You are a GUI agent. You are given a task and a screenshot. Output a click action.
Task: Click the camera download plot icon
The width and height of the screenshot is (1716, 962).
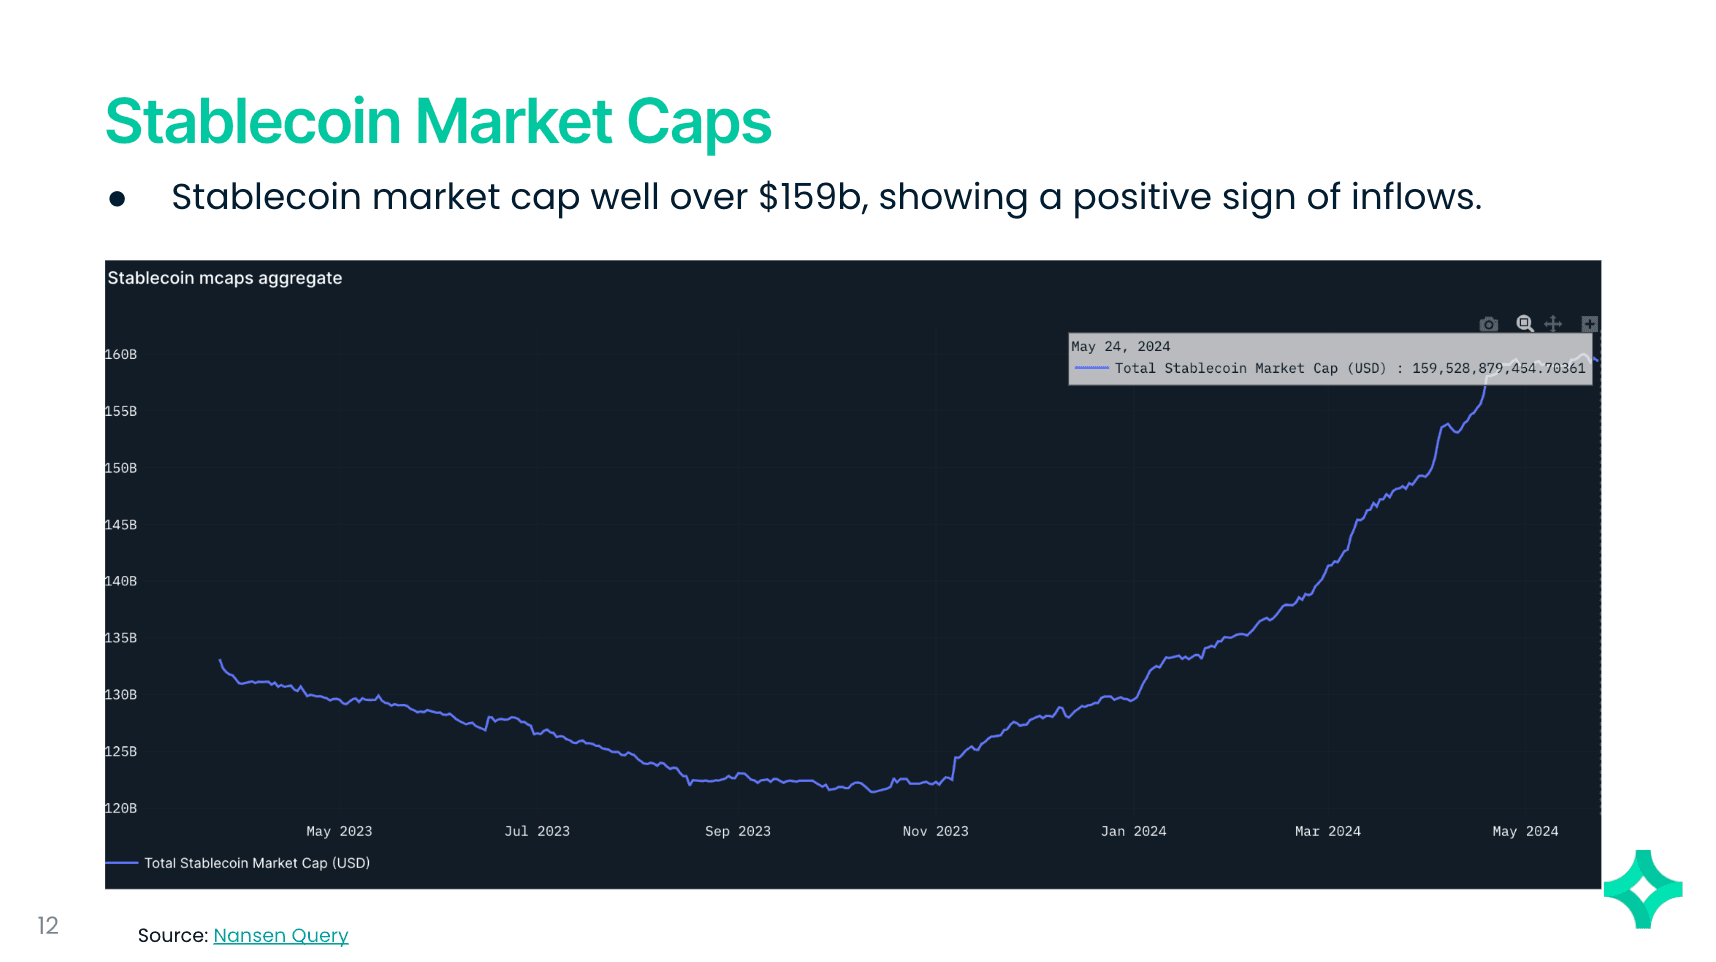click(1488, 324)
